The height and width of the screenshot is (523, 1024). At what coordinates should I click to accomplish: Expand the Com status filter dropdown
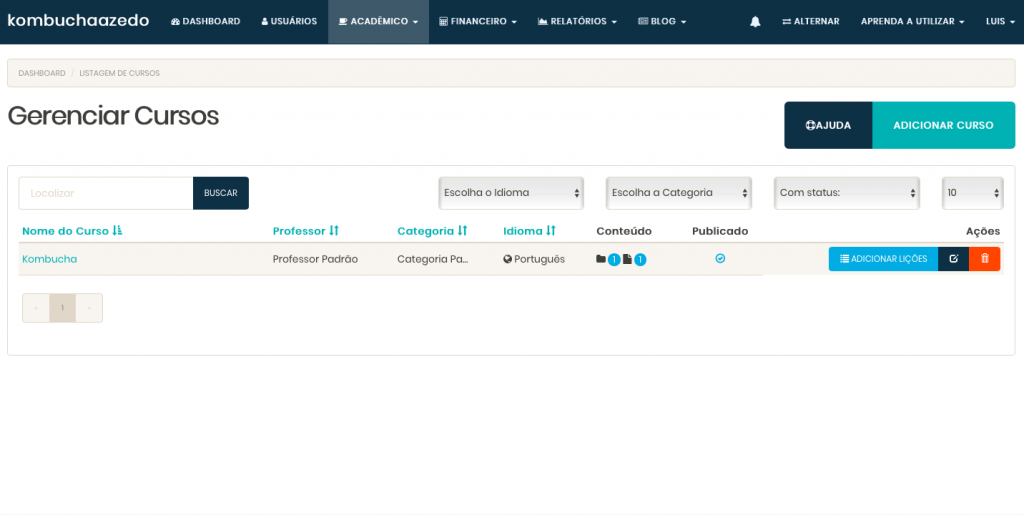(x=847, y=193)
